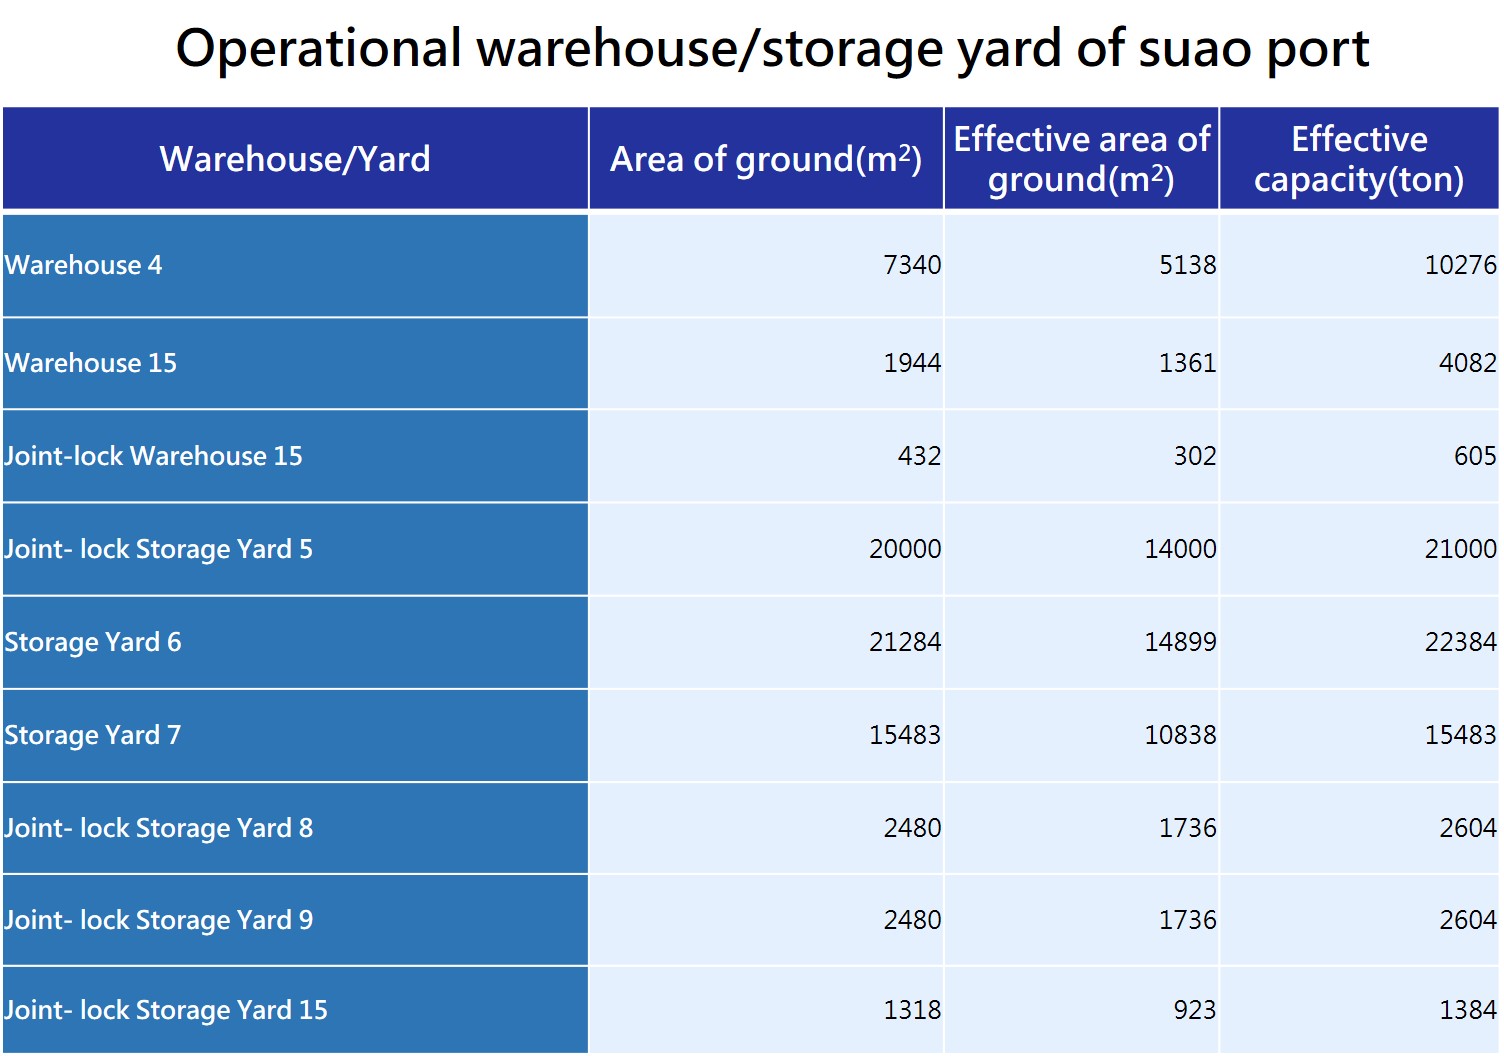Image resolution: width=1504 pixels, height=1056 pixels.
Task: Select the 'Effective capacity(ton)' column header
Action: pos(1359,159)
